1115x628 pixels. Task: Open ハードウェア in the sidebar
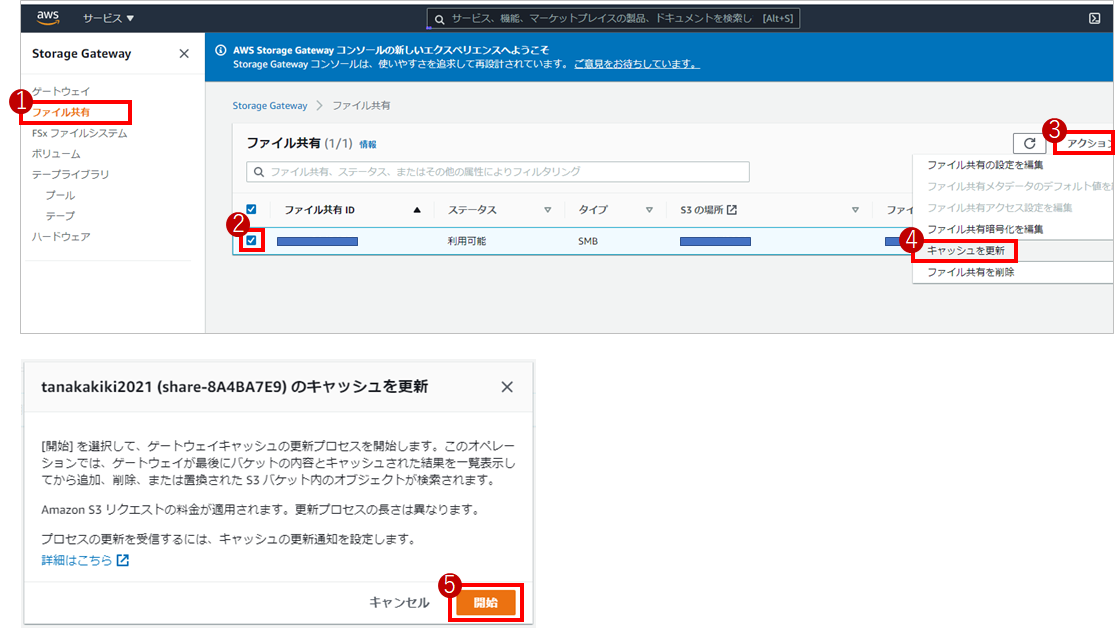coord(61,236)
